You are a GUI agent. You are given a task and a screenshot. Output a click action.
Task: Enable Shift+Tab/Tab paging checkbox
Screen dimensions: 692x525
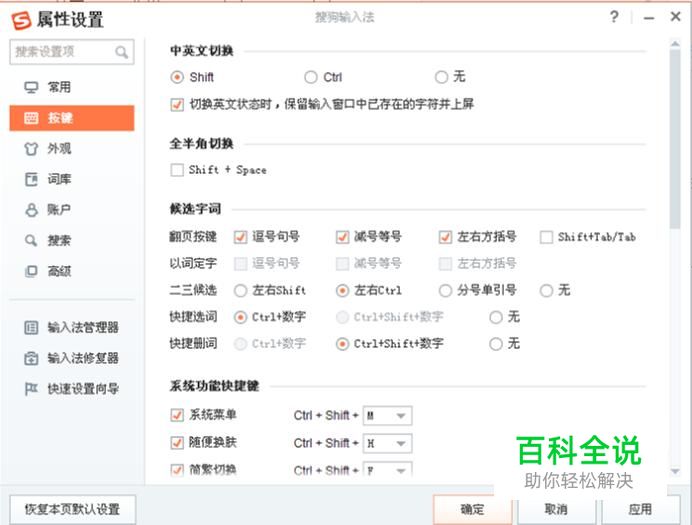(x=546, y=237)
